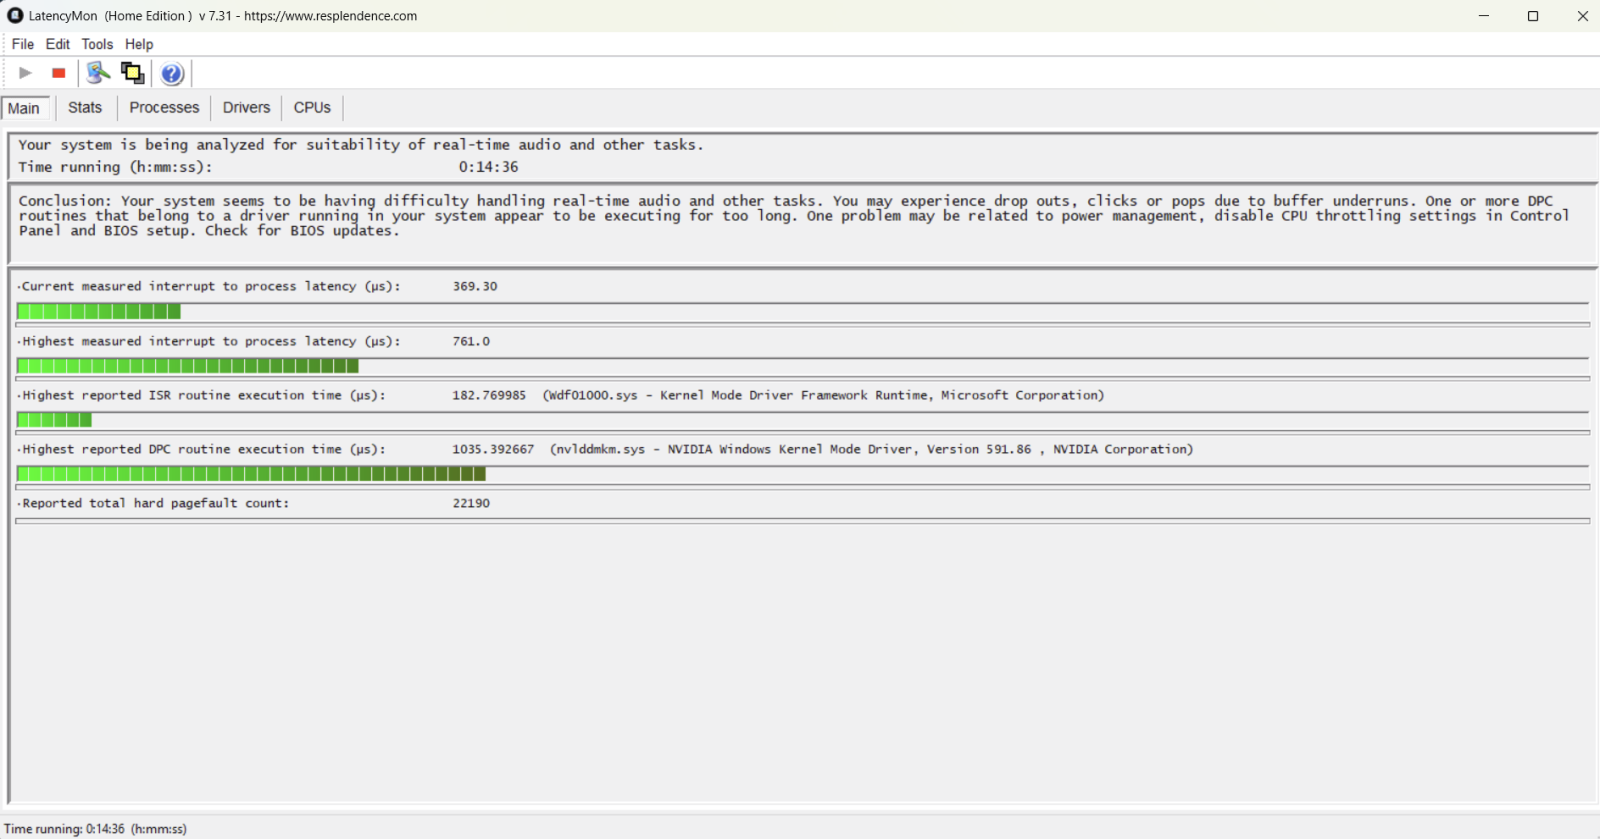This screenshot has height=839, width=1600.
Task: View the Drivers tab
Action: point(246,108)
